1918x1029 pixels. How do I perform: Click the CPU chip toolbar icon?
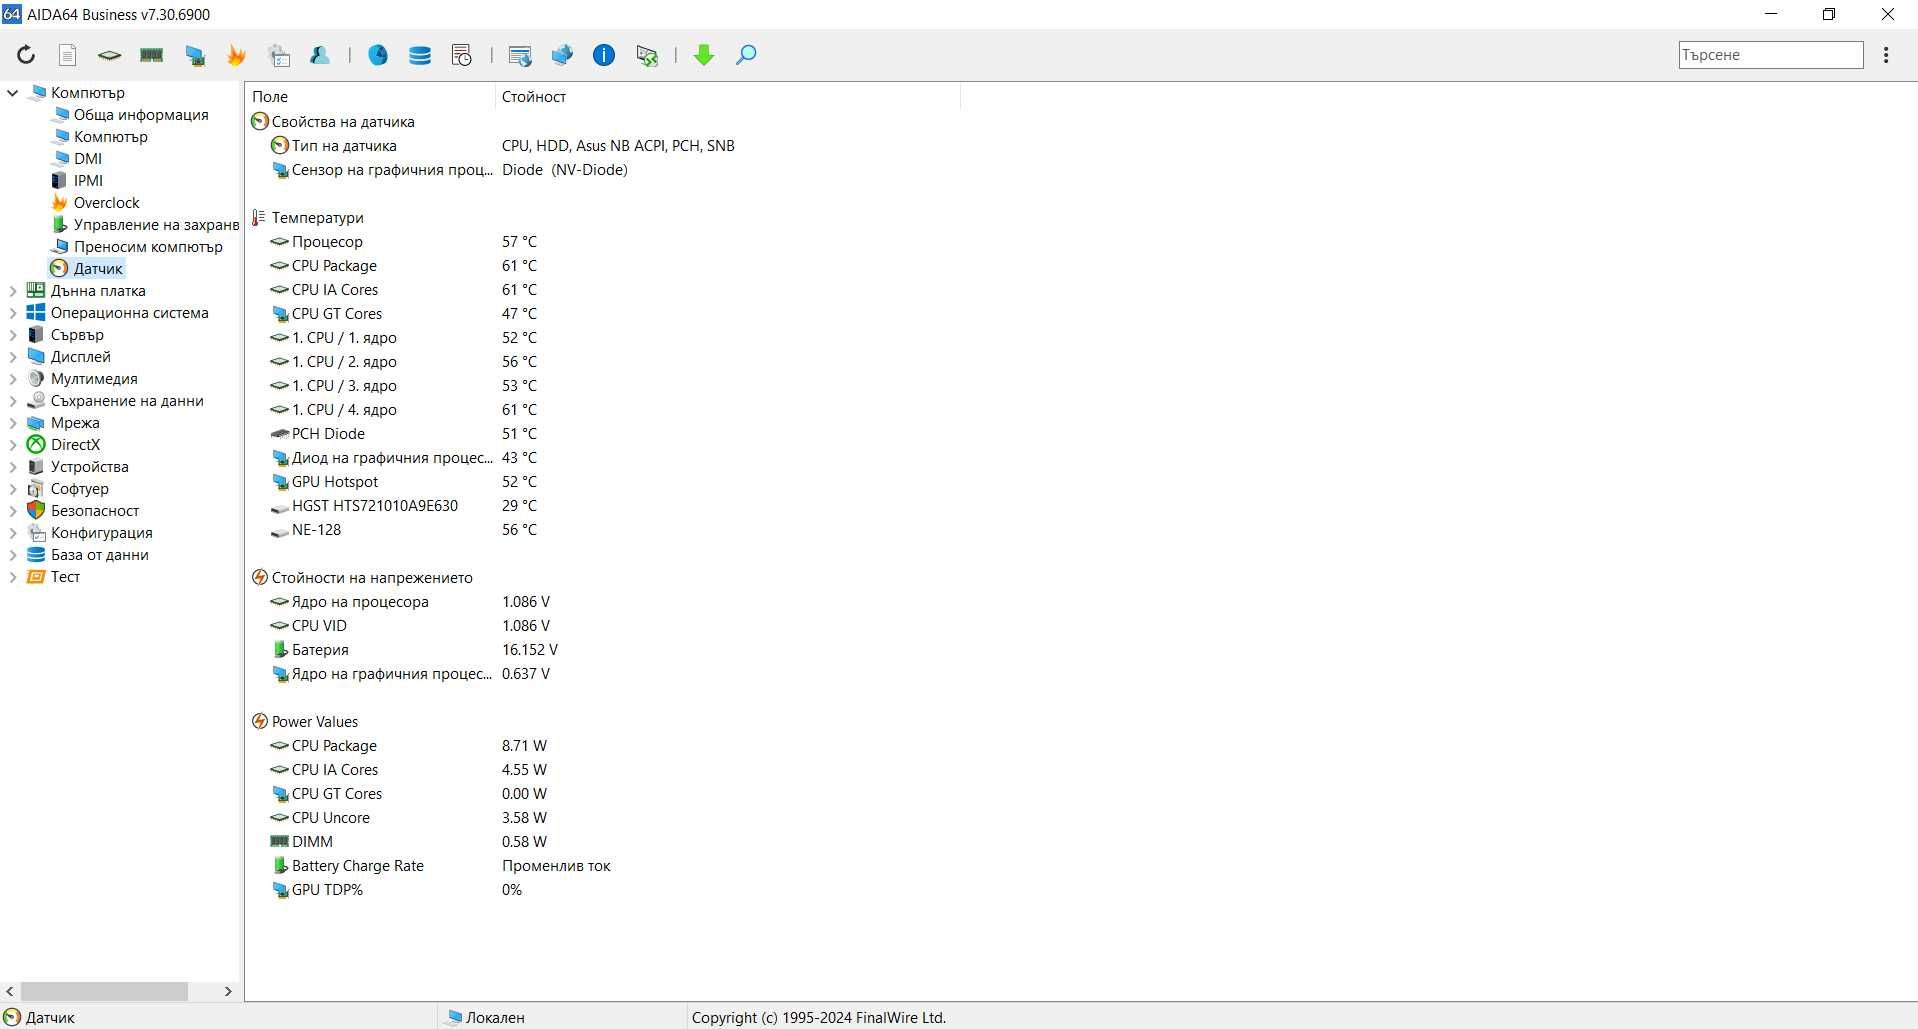109,55
